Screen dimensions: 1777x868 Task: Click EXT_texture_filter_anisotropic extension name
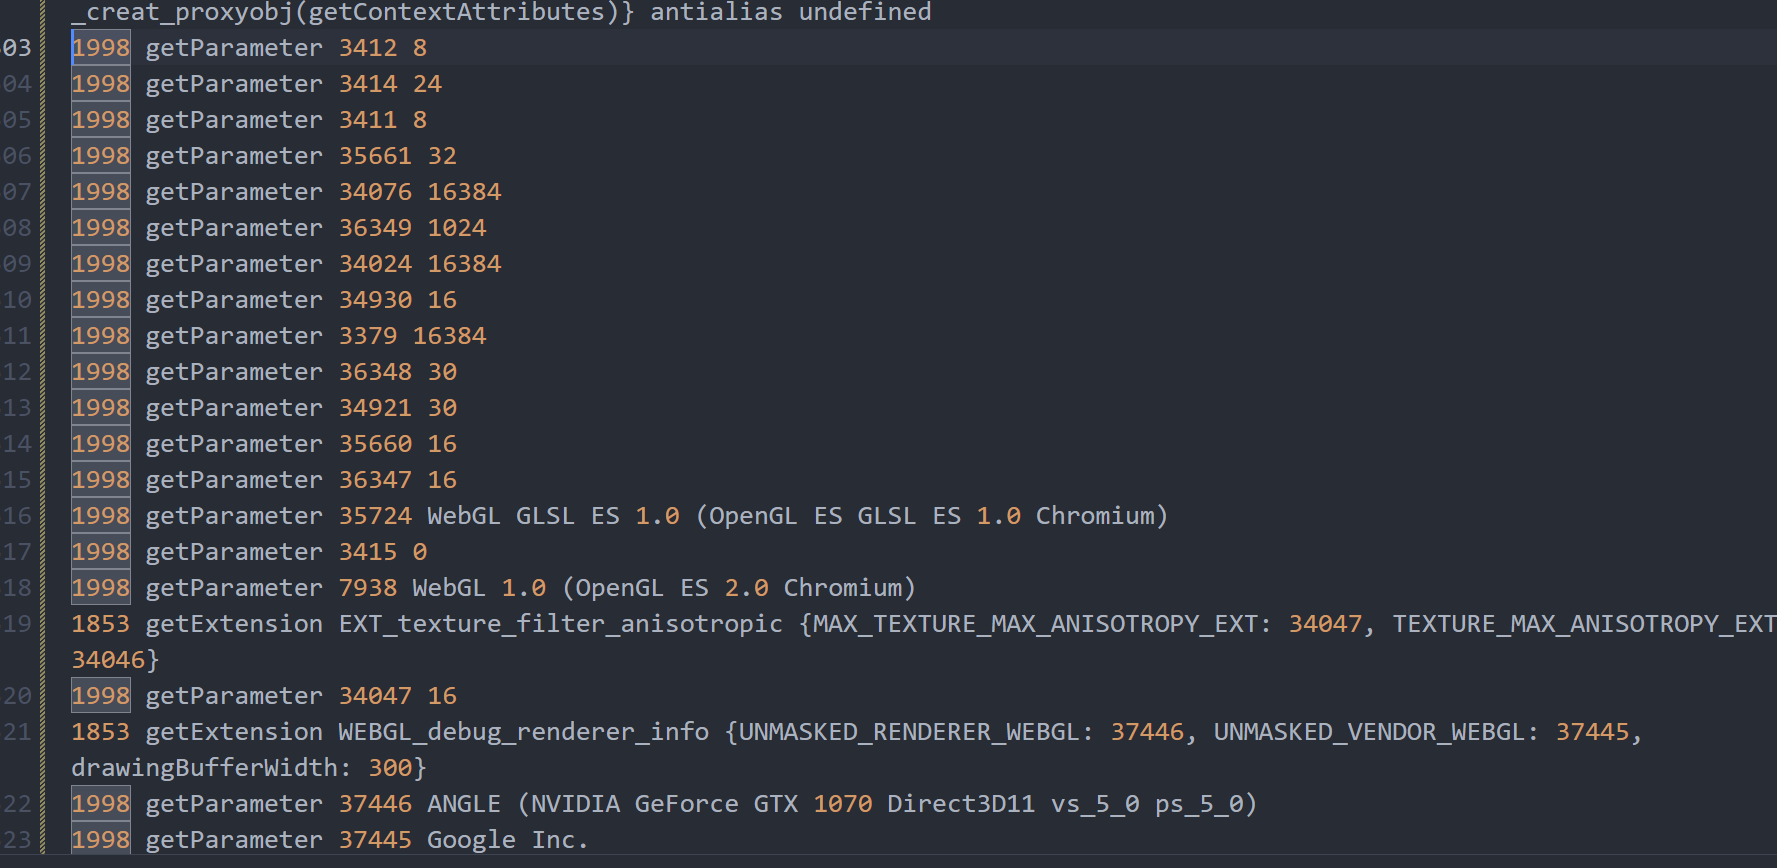tap(560, 624)
